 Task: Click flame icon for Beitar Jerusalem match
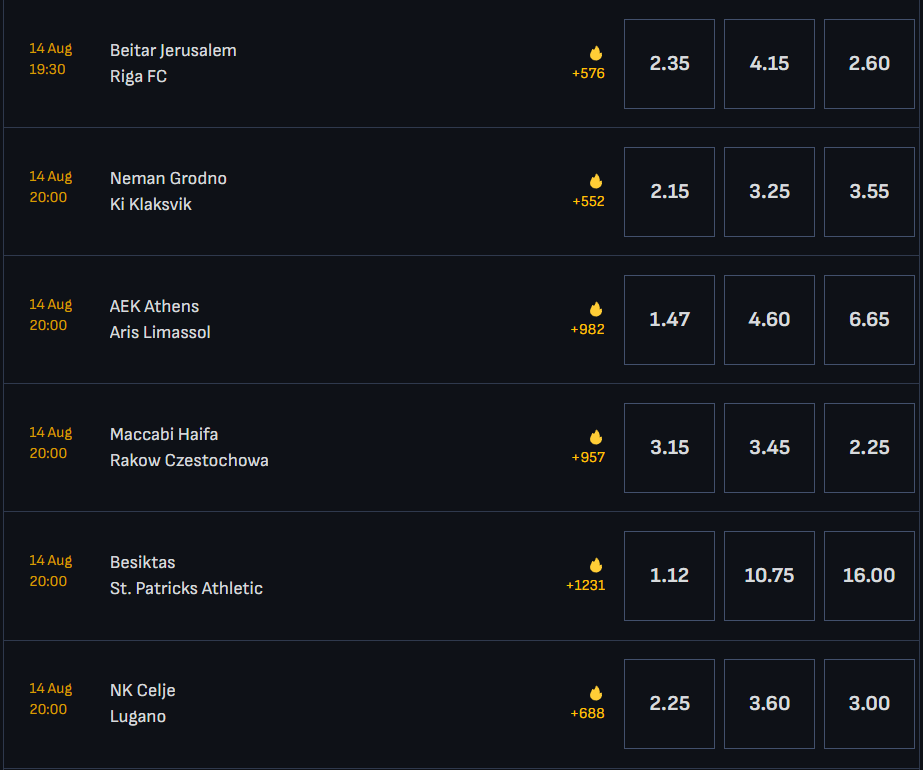coord(596,53)
